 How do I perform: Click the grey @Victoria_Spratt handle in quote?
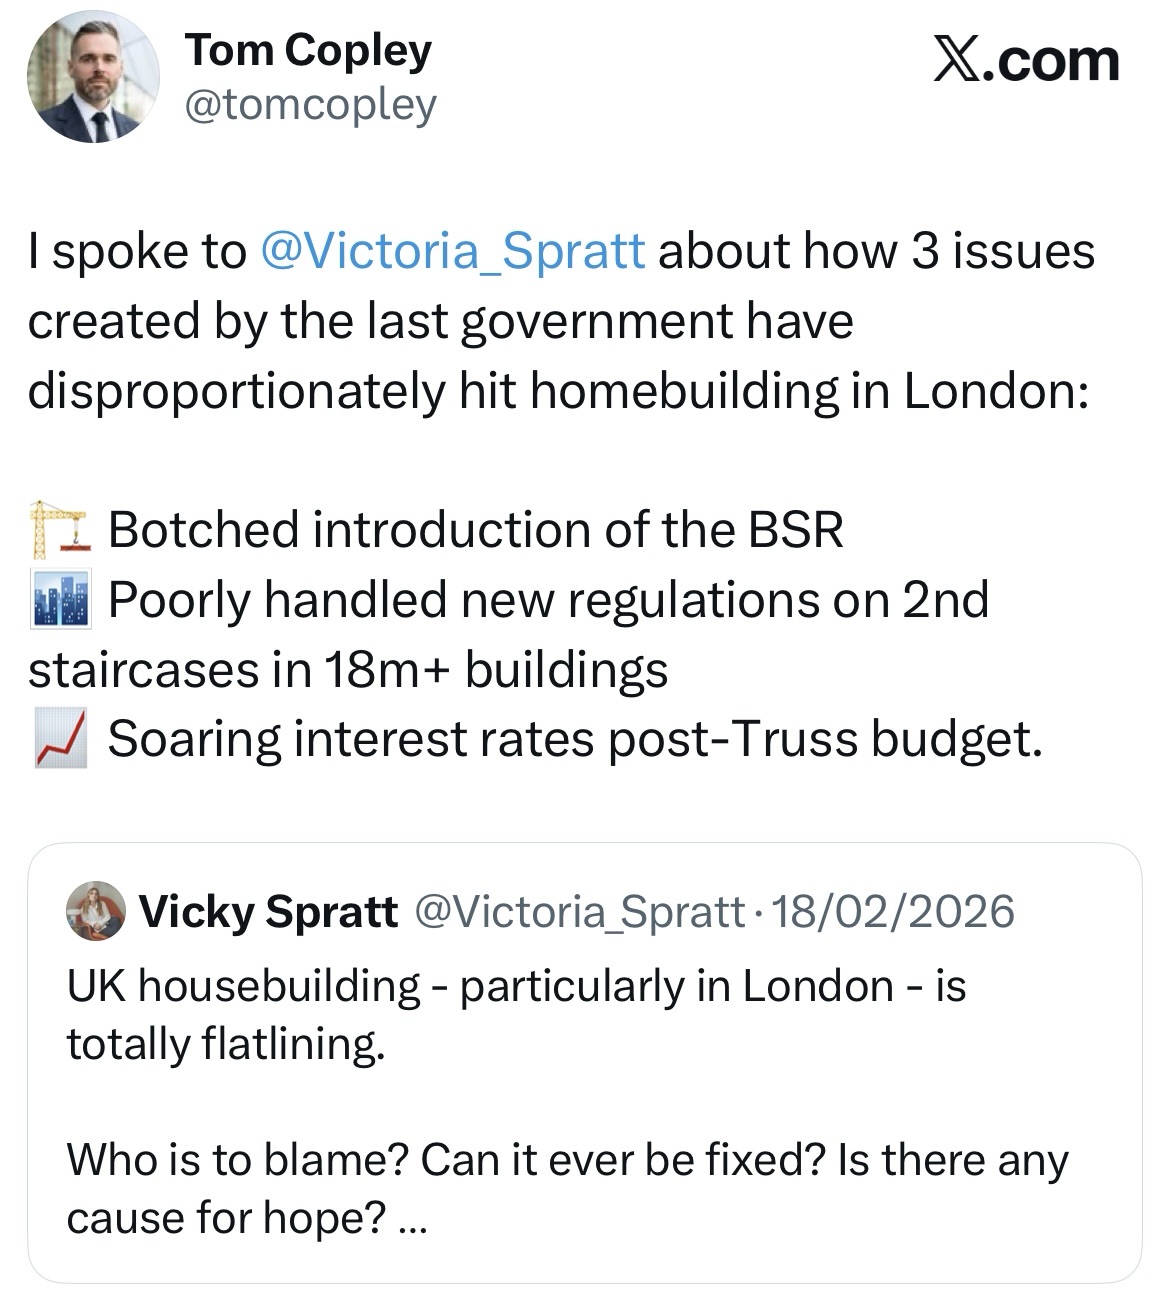click(578, 911)
